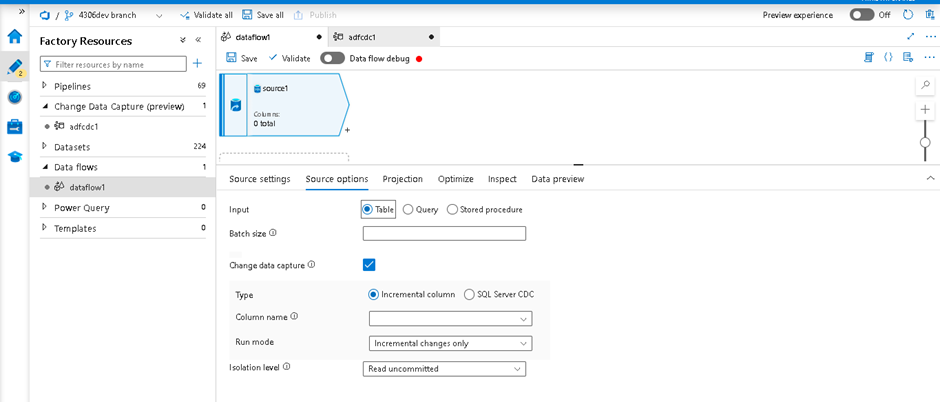Collapse the Data flows node

coord(44,167)
